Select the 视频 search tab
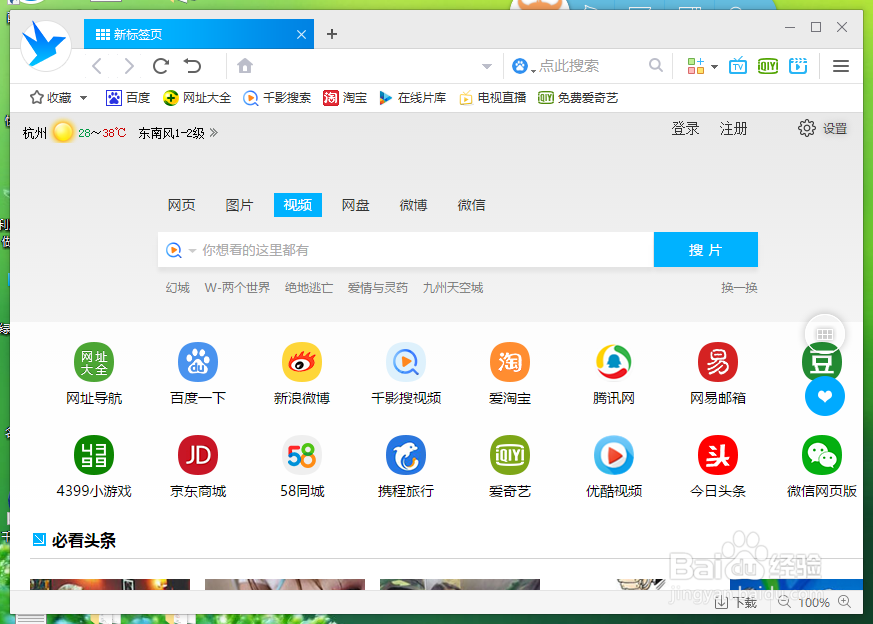The image size is (873, 624). click(298, 205)
